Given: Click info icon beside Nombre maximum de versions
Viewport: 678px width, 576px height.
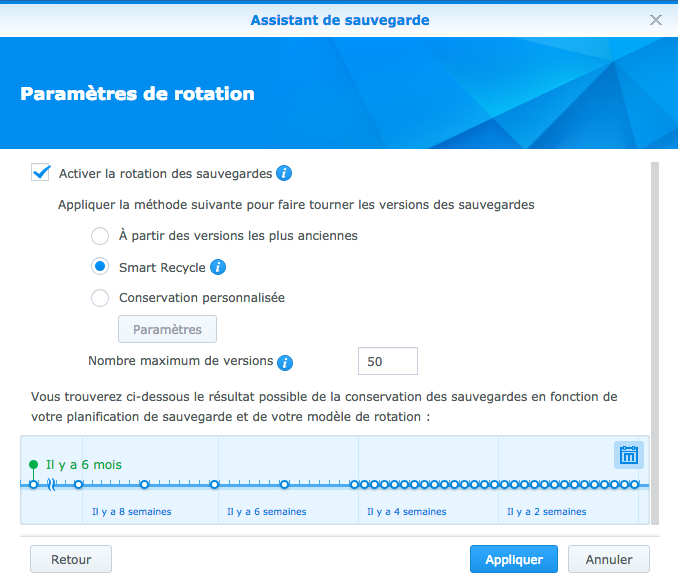Looking at the screenshot, I should (x=285, y=362).
